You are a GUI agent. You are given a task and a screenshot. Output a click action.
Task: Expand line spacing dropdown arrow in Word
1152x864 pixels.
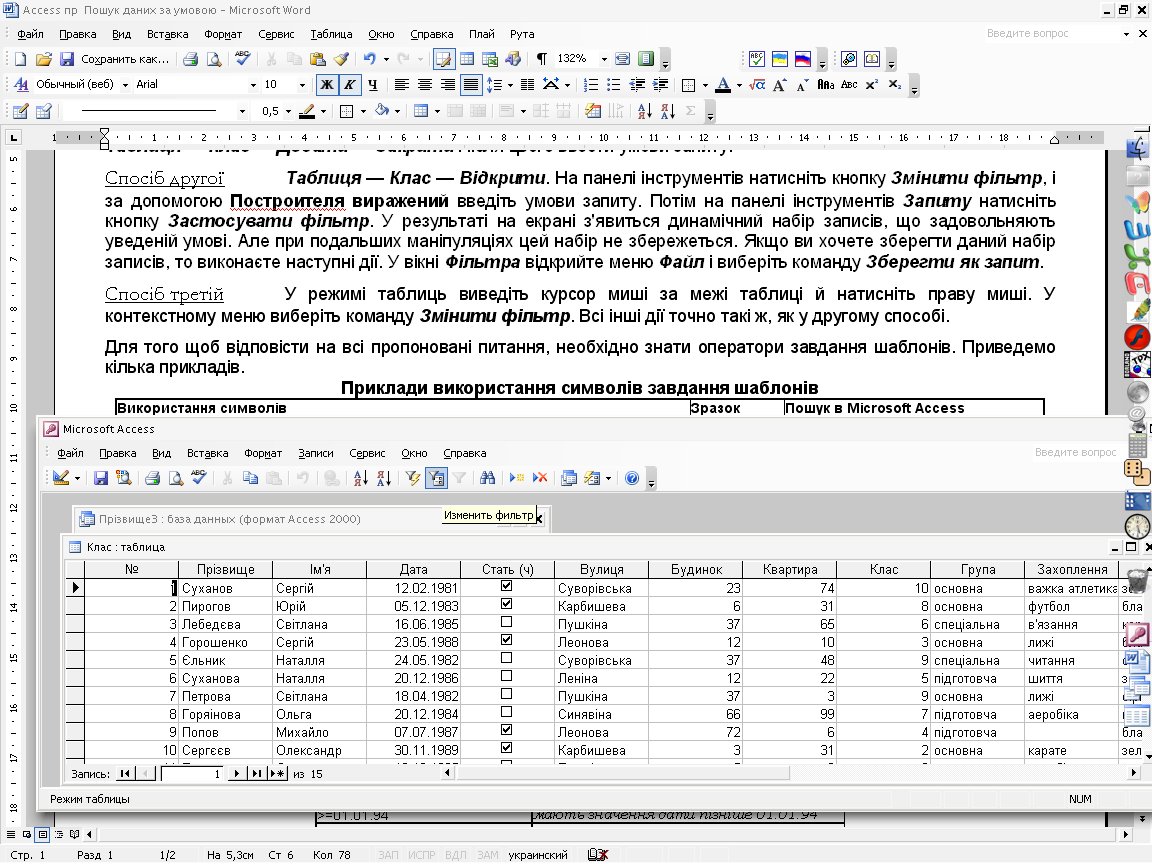point(510,85)
